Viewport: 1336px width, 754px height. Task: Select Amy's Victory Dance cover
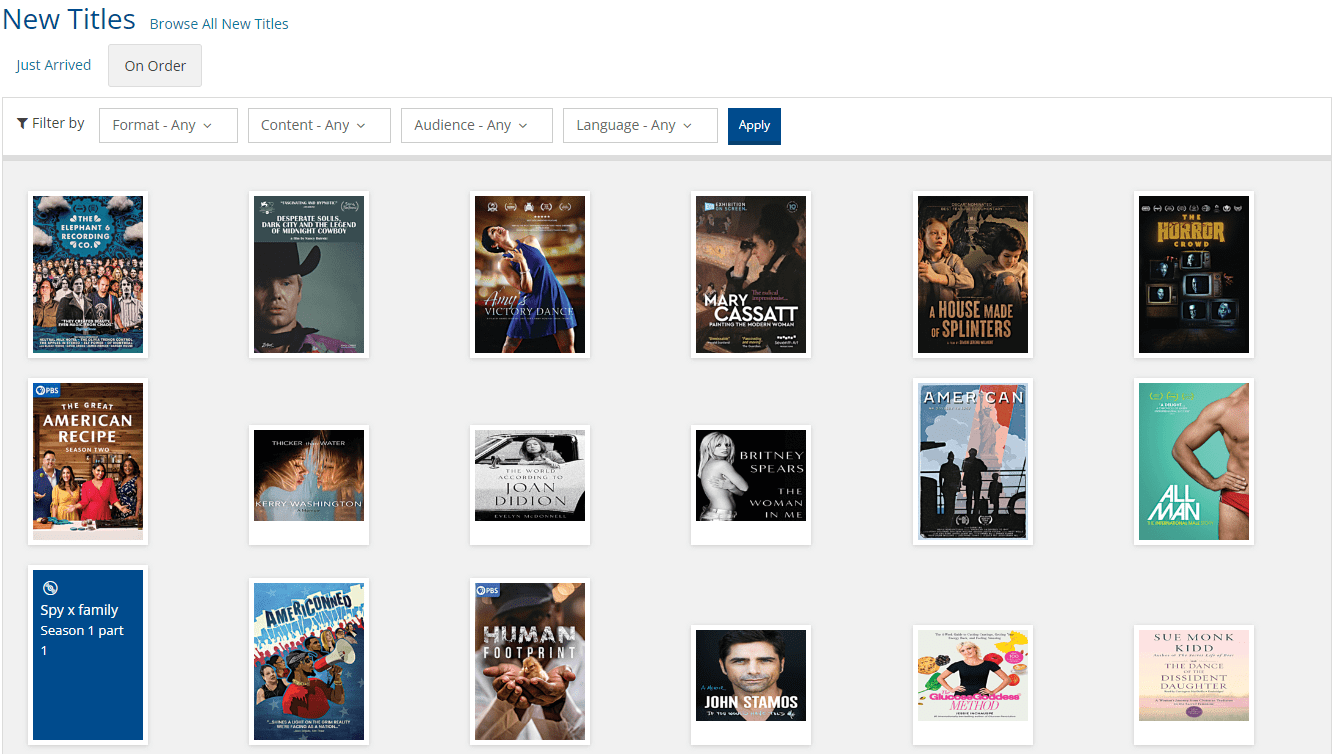click(x=530, y=274)
